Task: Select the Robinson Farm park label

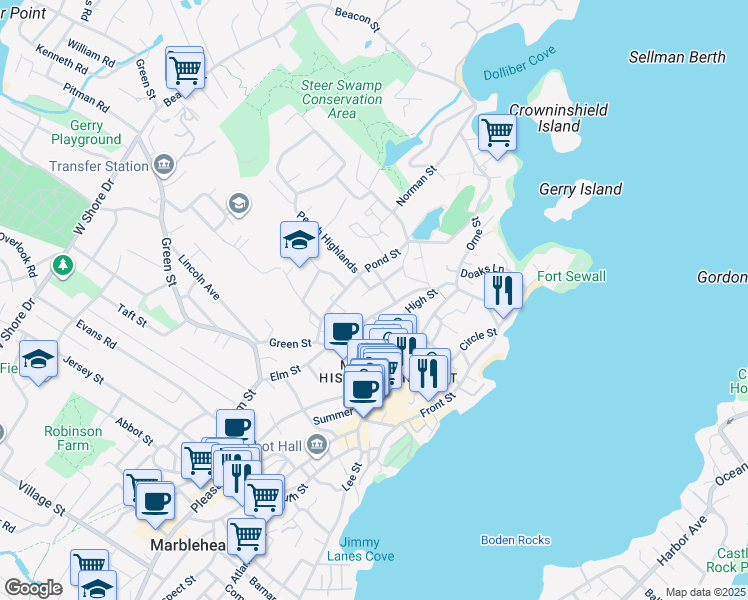Action: [72, 438]
